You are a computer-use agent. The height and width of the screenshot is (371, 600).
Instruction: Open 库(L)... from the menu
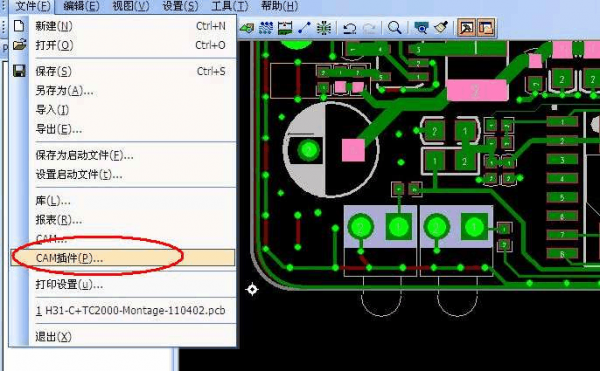point(123,200)
